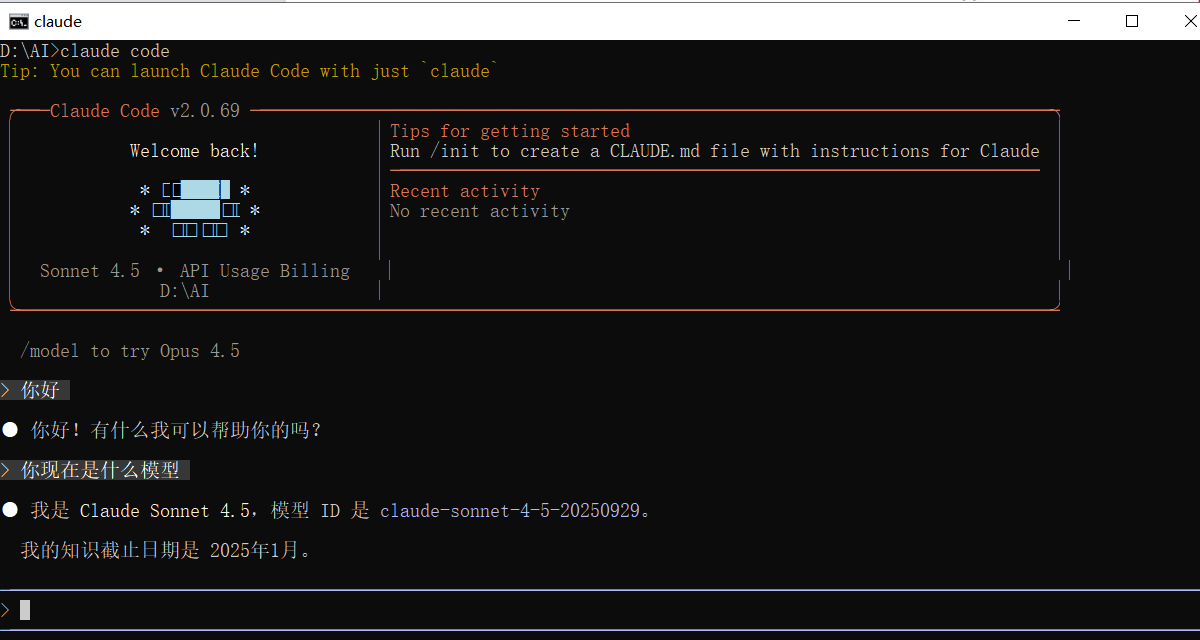Click the model ID 'claude-sonnet-4-5-20250929'
1200x640 pixels.
click(x=510, y=511)
